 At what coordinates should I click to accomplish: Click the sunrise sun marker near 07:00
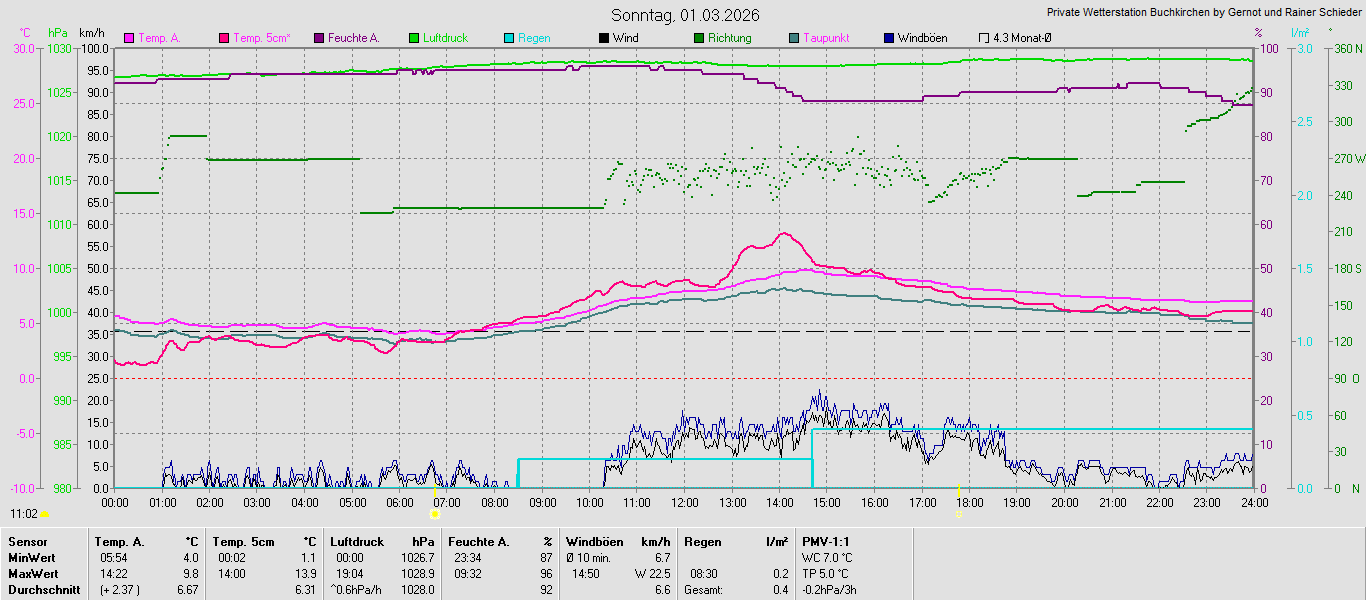pyautogui.click(x=434, y=514)
